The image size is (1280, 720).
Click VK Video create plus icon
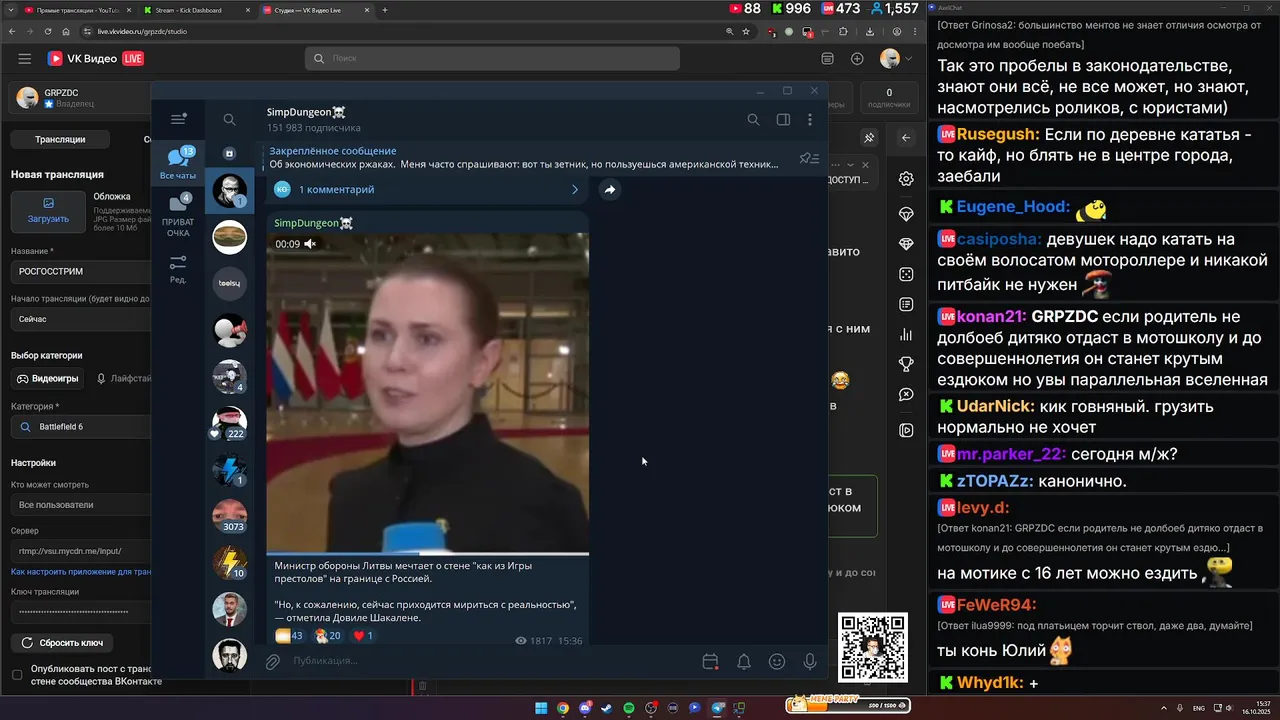coord(857,59)
